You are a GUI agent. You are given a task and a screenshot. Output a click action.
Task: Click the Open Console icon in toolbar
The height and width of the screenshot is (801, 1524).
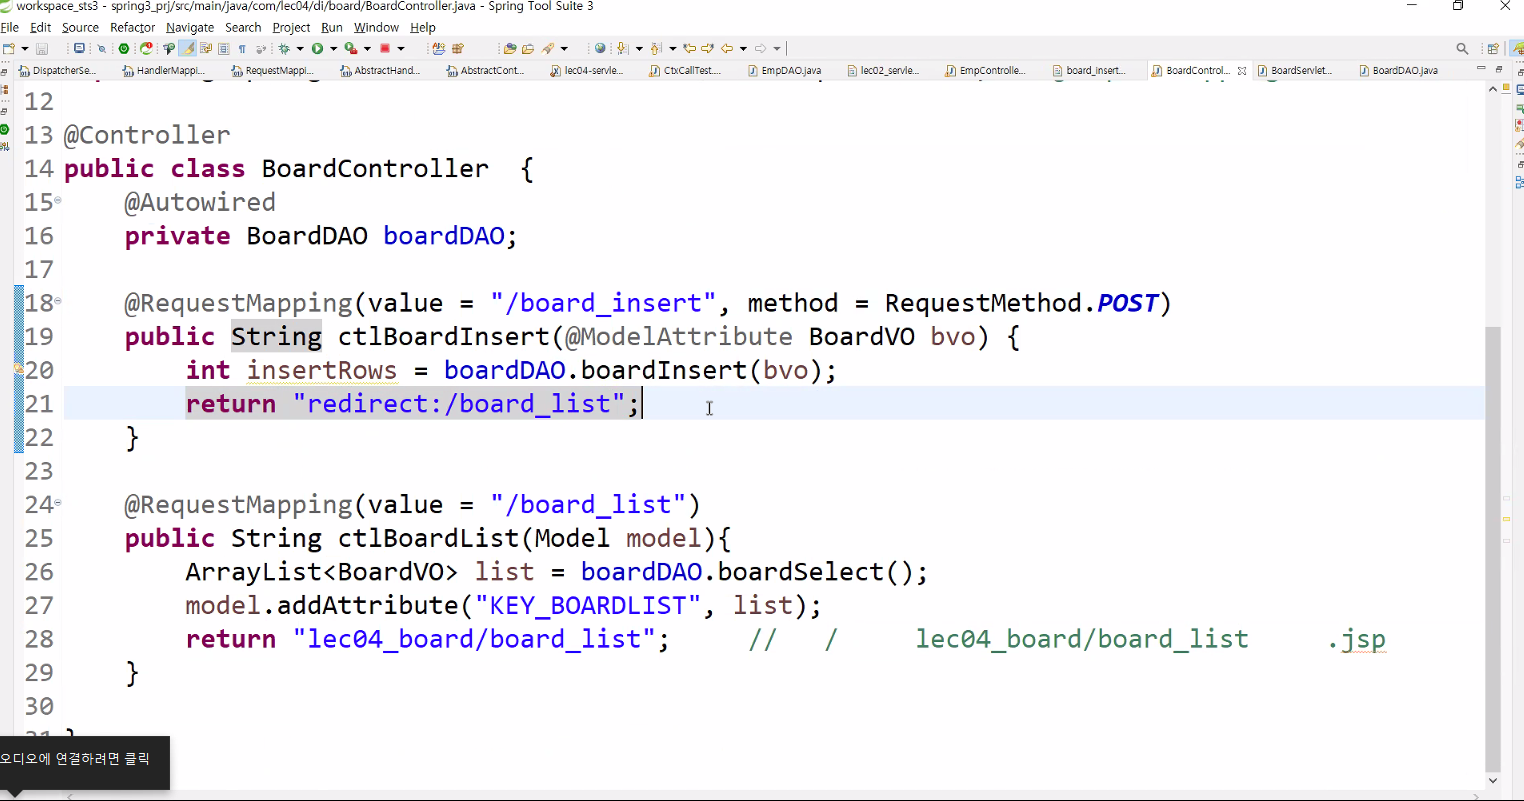[x=79, y=48]
